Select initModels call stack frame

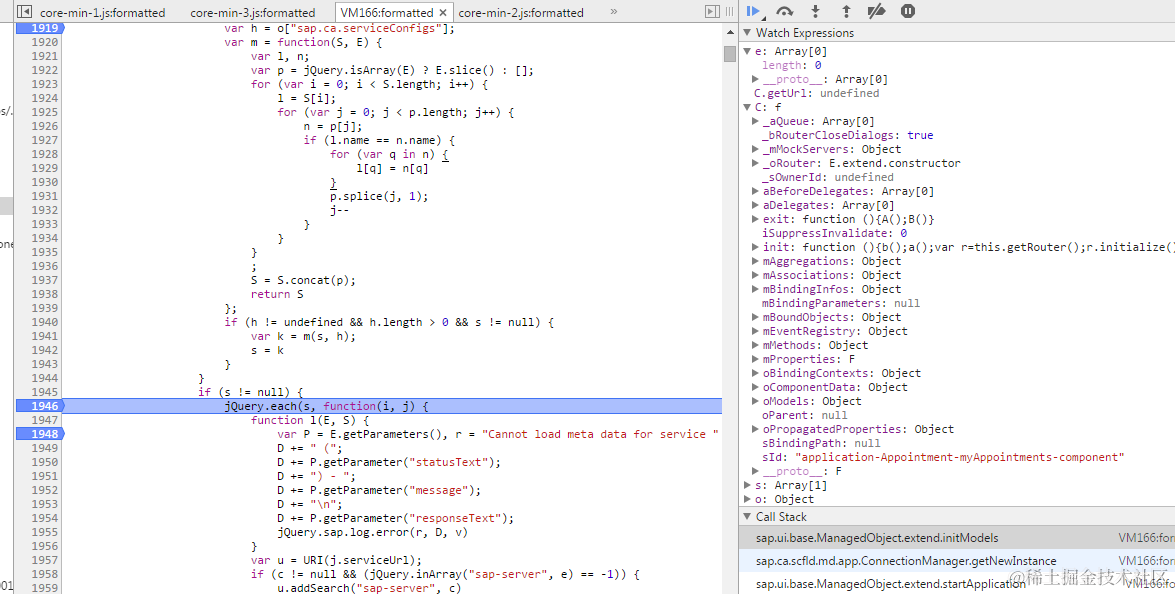pos(956,538)
